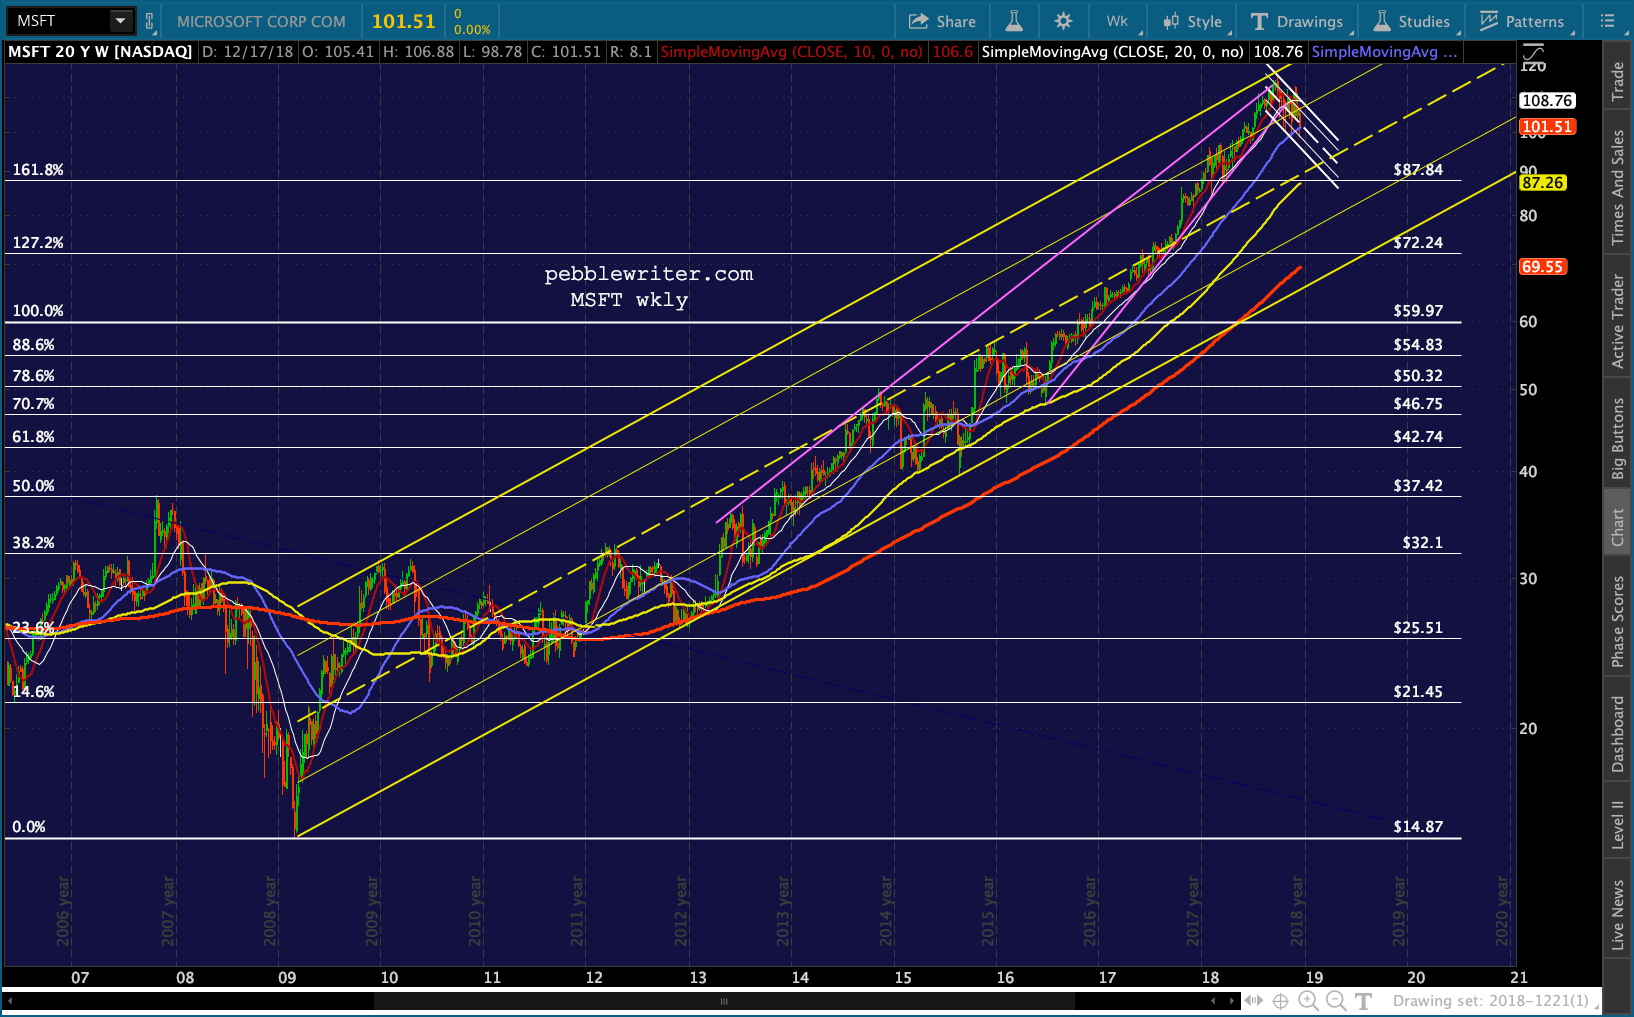Open the Patterns menu
1634x1017 pixels.
(1522, 21)
